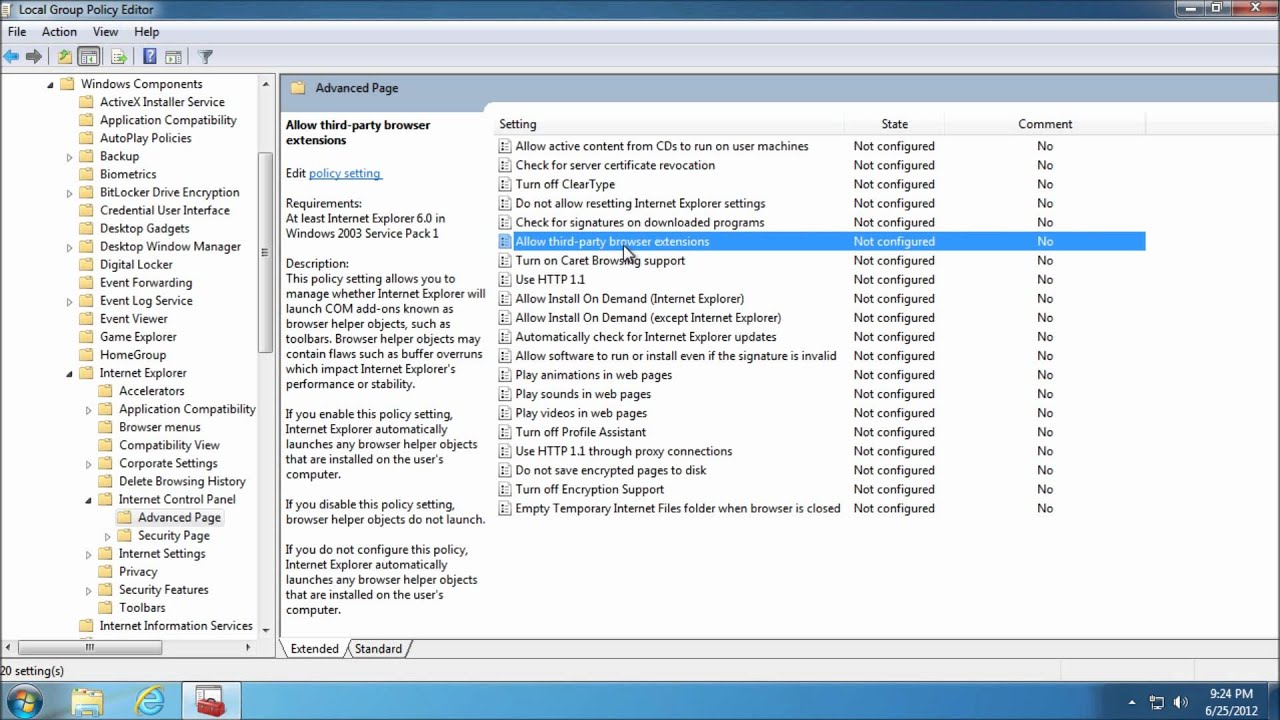Select 'Do not save encrypted pages to disk'
Viewport: 1280px width, 720px height.
tap(611, 470)
